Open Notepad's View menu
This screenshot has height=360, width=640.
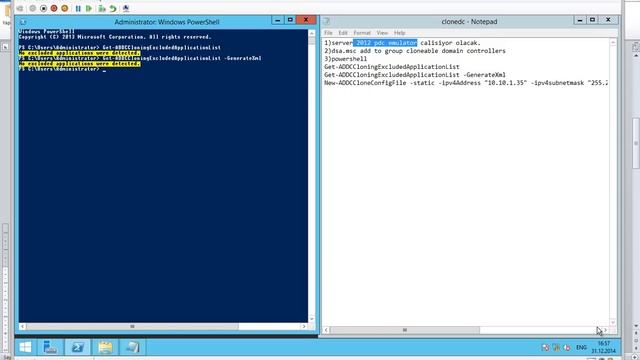pos(382,33)
